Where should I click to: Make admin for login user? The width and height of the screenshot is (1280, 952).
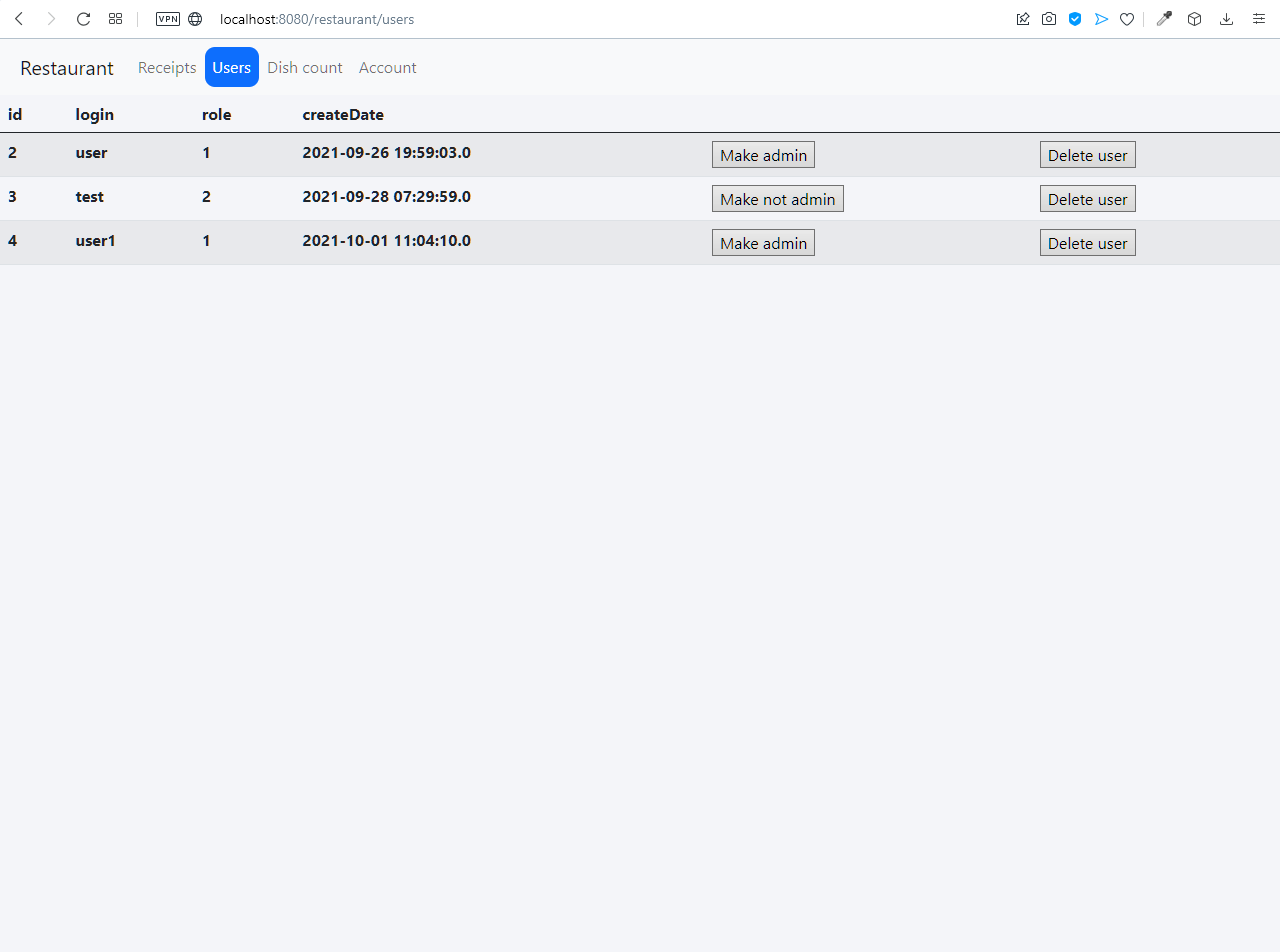pyautogui.click(x=763, y=155)
